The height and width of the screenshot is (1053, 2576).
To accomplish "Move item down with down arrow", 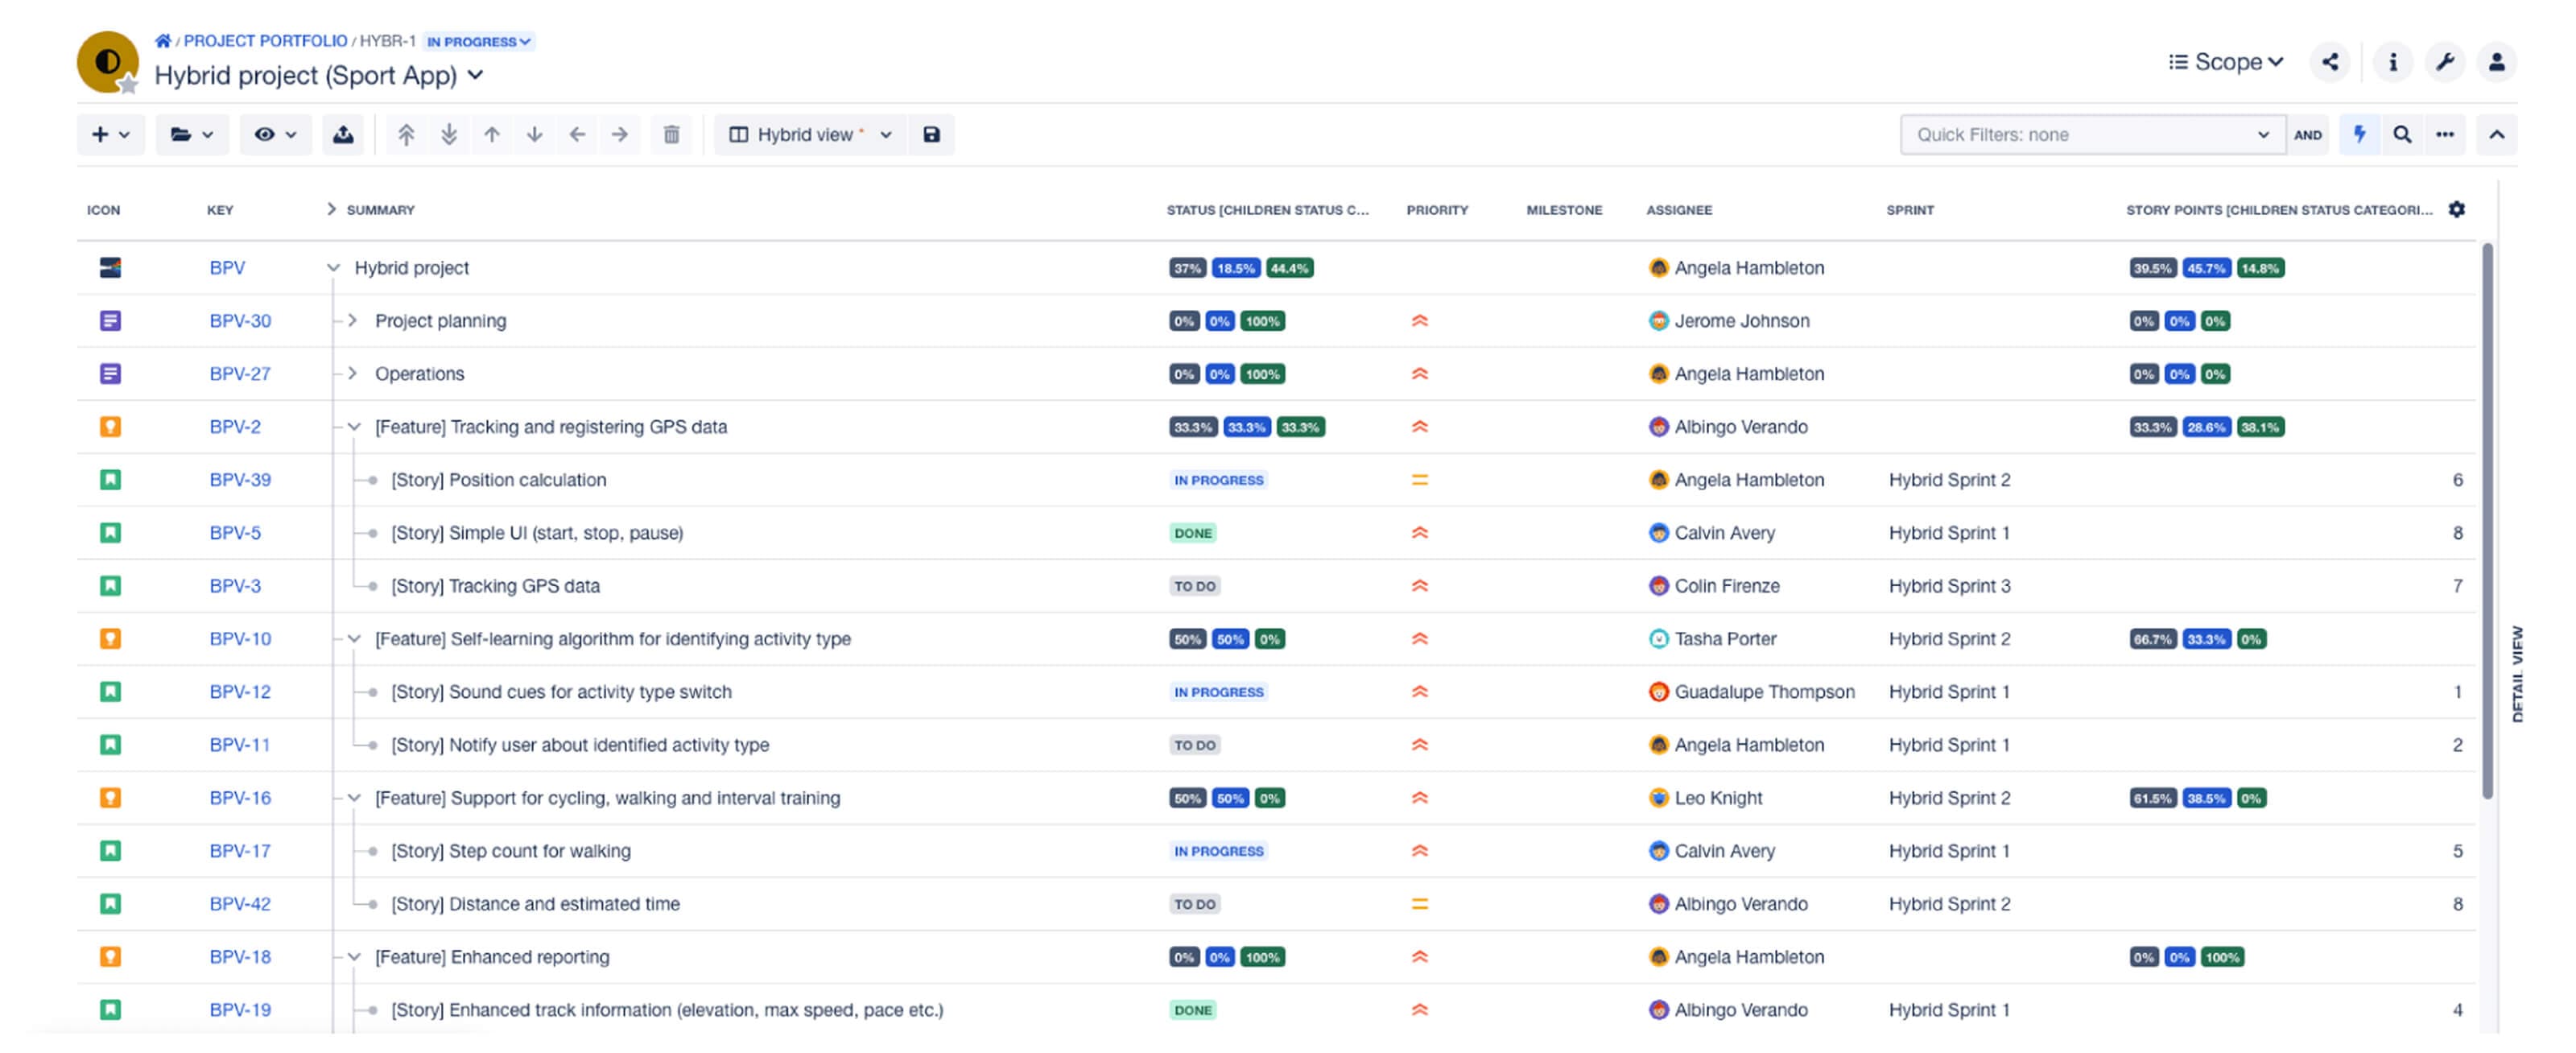I will click(x=535, y=134).
